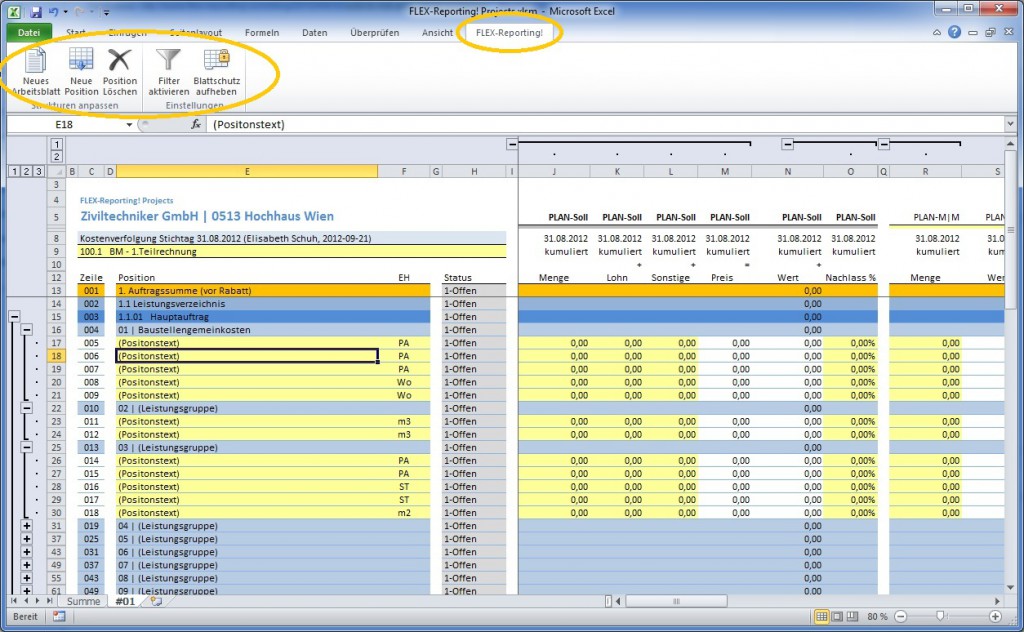Save the workbook with the disk icon
Image resolution: width=1024 pixels, height=632 pixels.
point(36,12)
